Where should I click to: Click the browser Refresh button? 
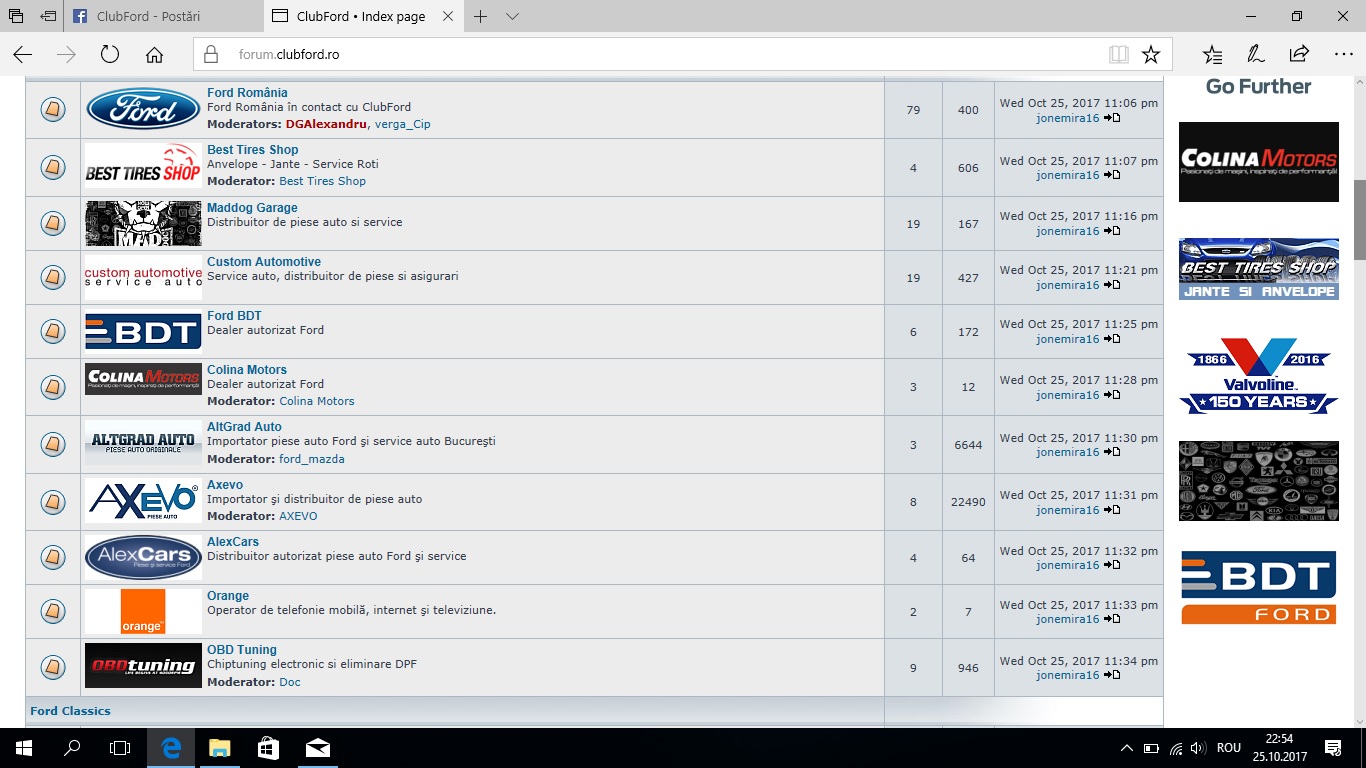(110, 55)
